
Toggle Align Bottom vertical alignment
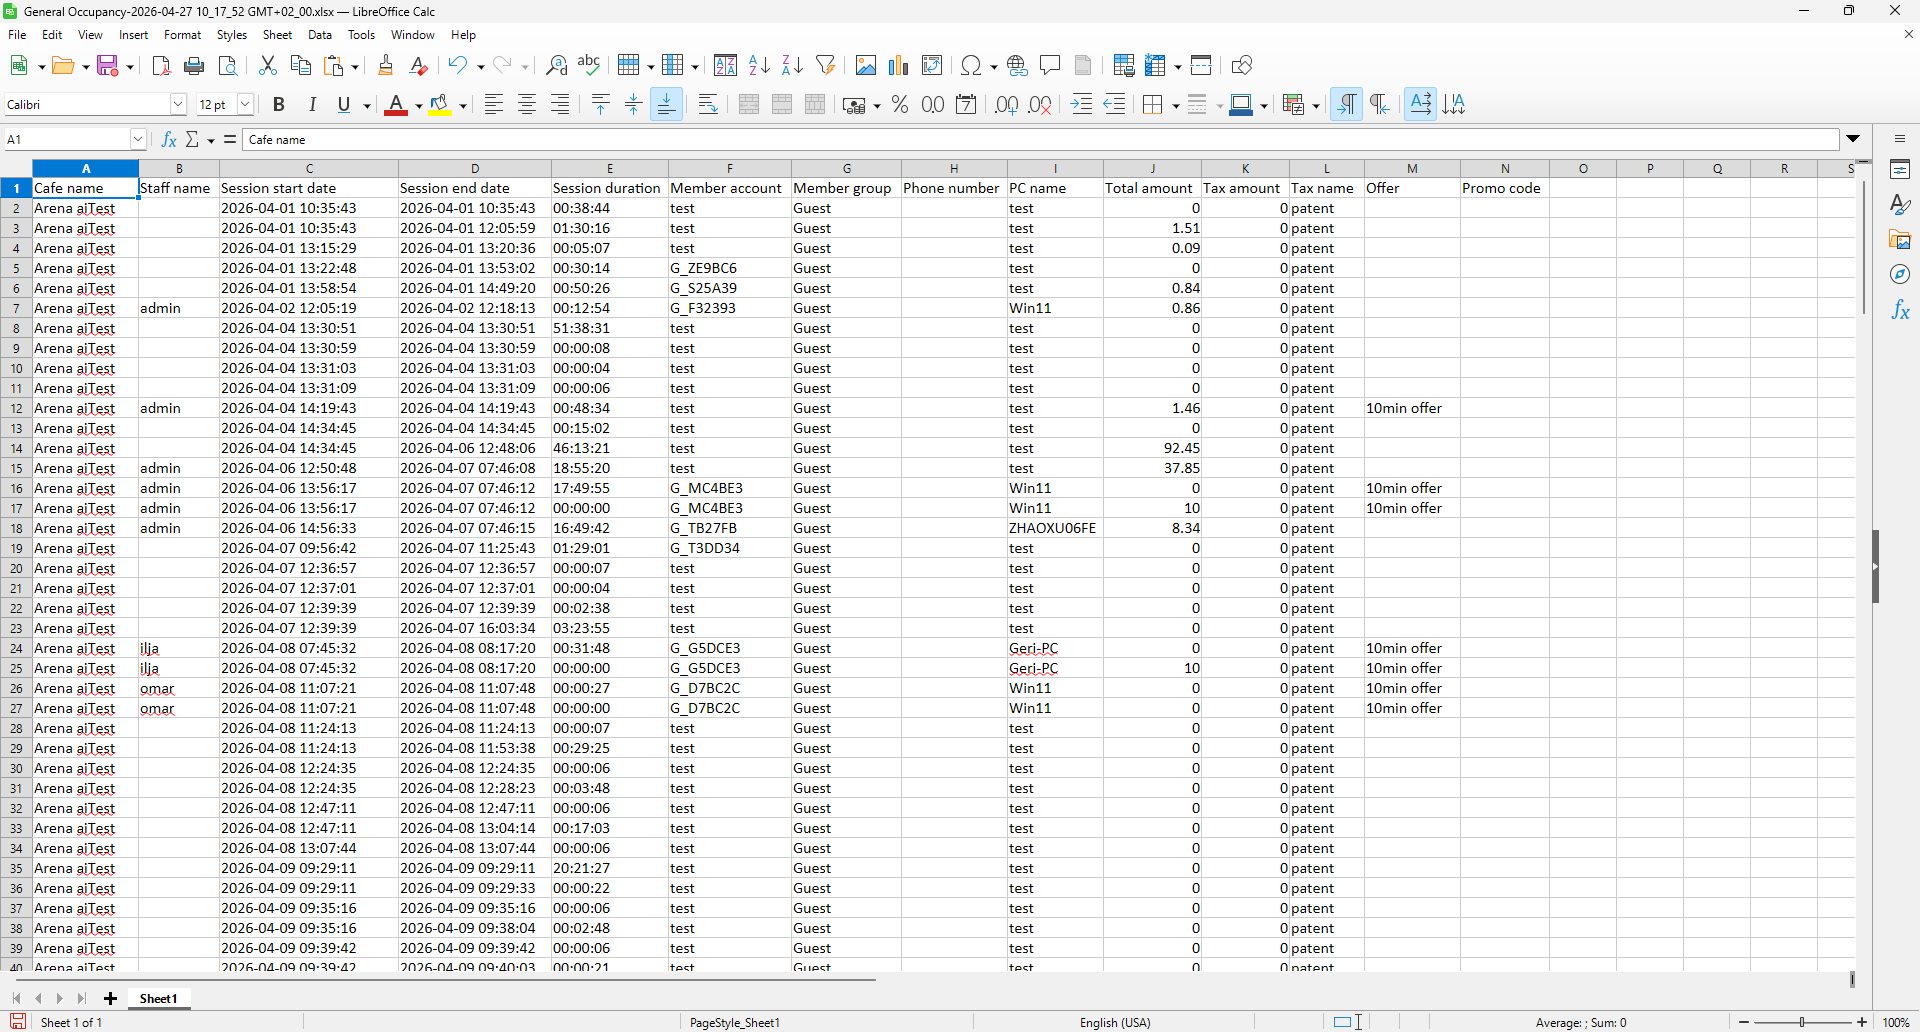[x=666, y=105]
